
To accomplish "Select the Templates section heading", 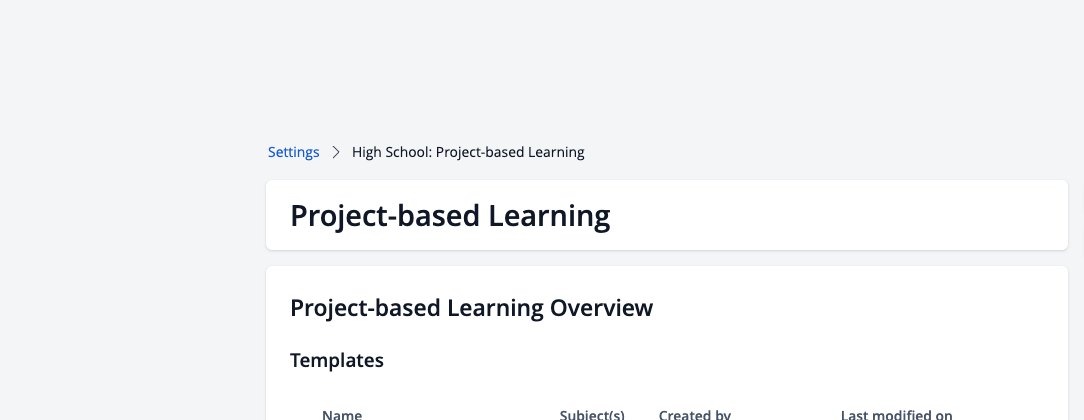I will point(337,360).
